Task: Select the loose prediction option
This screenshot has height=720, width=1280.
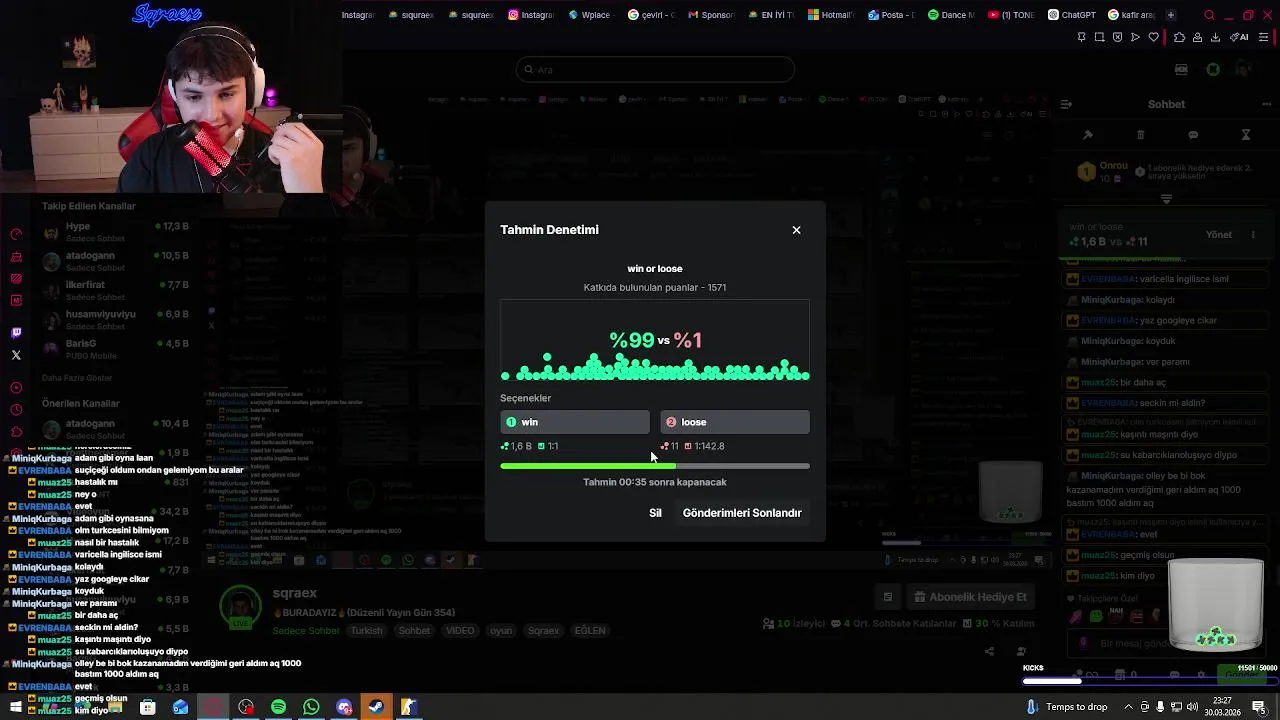Action: [x=735, y=422]
